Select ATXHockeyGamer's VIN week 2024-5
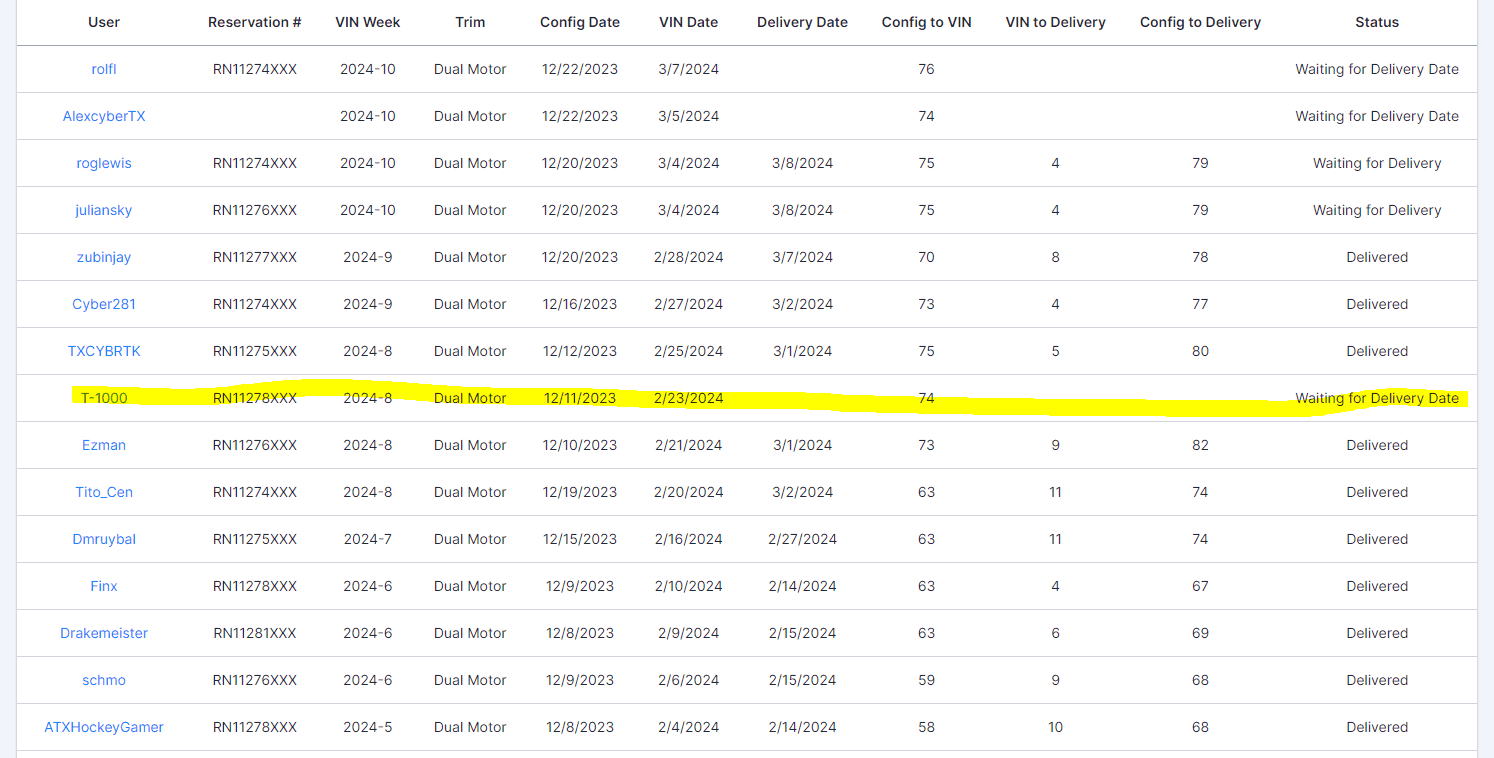The height and width of the screenshot is (758, 1494). (368, 727)
